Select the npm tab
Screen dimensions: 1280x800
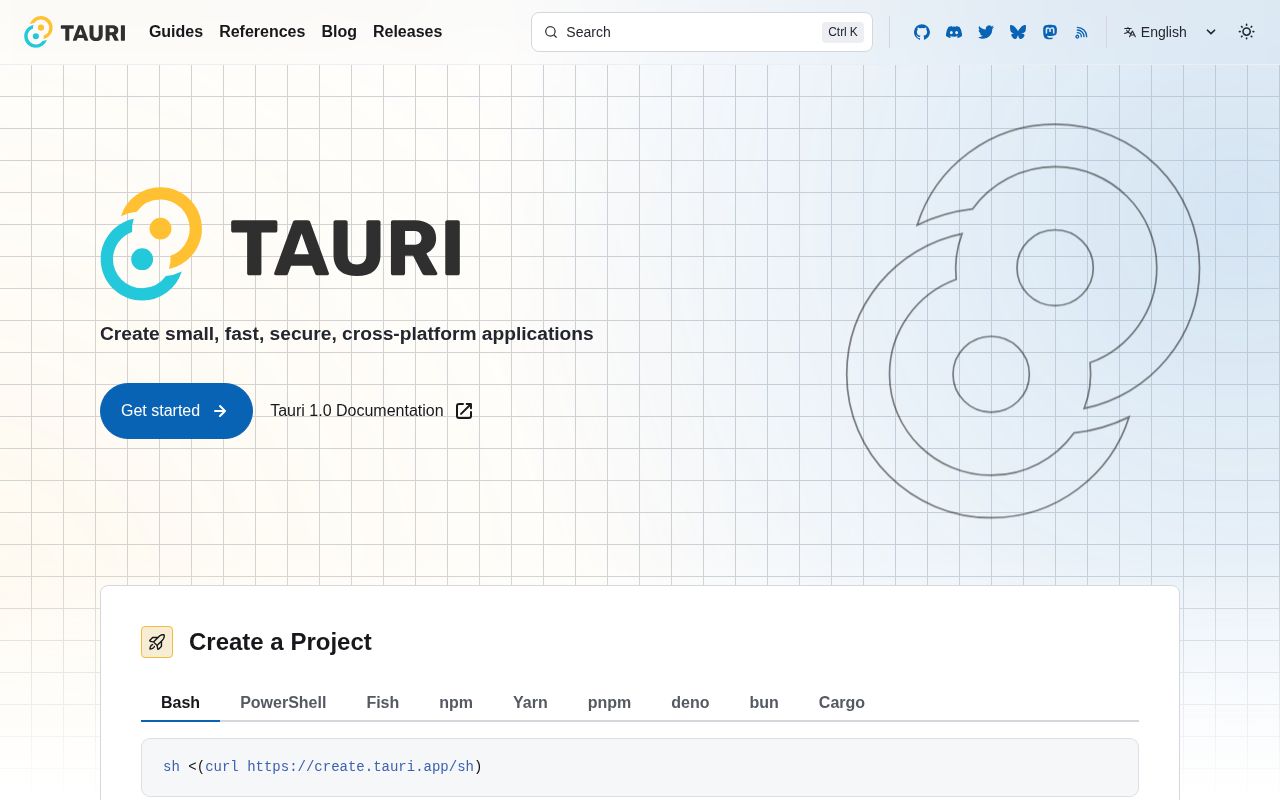[456, 703]
